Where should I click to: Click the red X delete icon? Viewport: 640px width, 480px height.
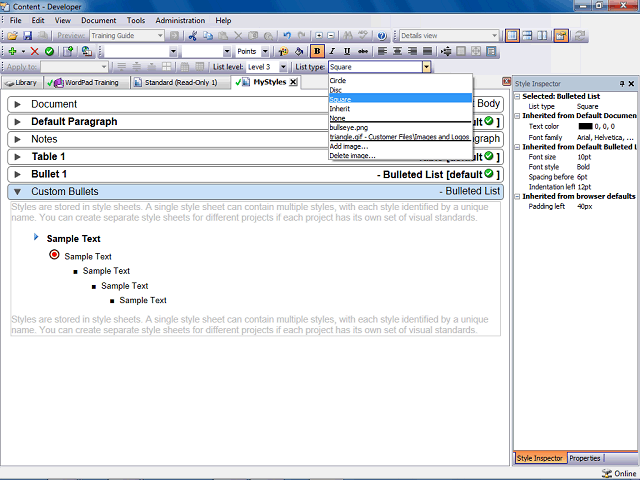pyautogui.click(x=35, y=51)
